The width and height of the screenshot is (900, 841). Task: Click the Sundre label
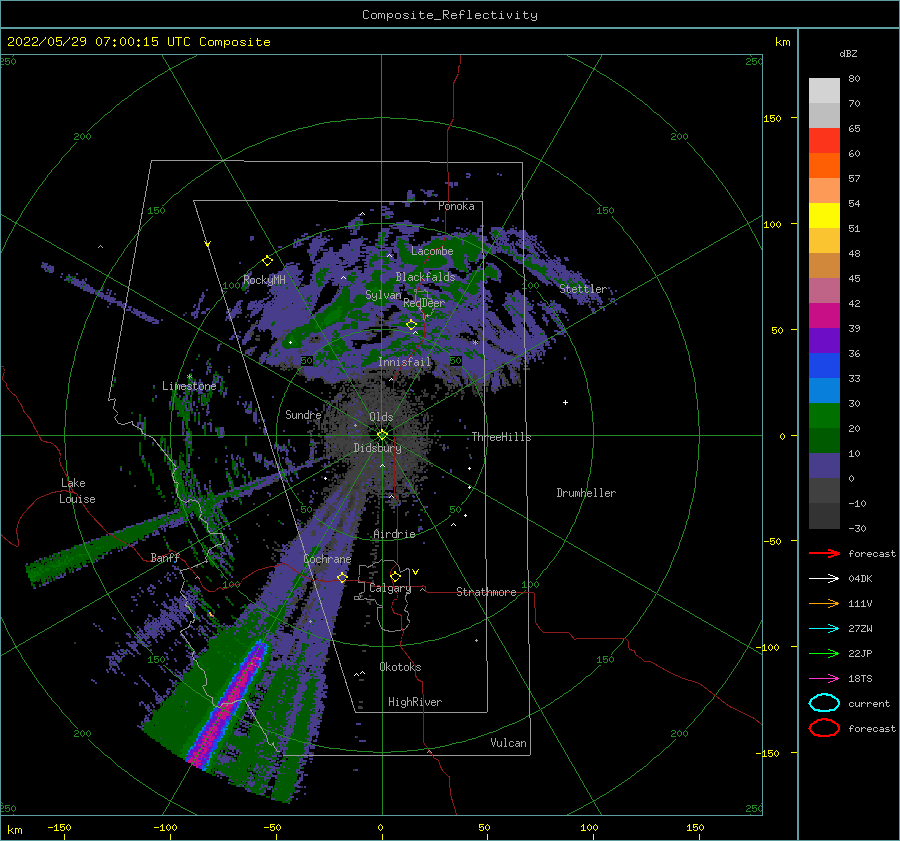tap(303, 414)
